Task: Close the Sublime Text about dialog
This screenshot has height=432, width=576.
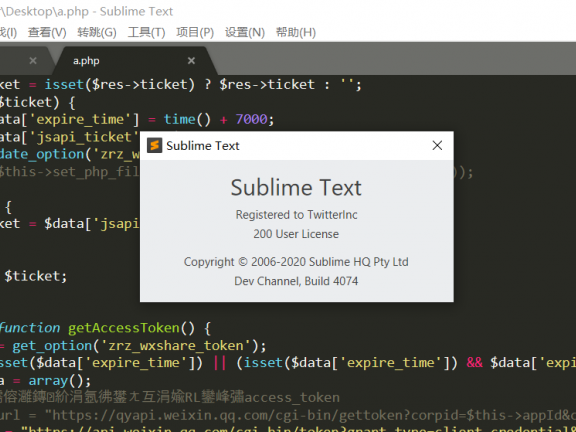Action: pos(437,145)
